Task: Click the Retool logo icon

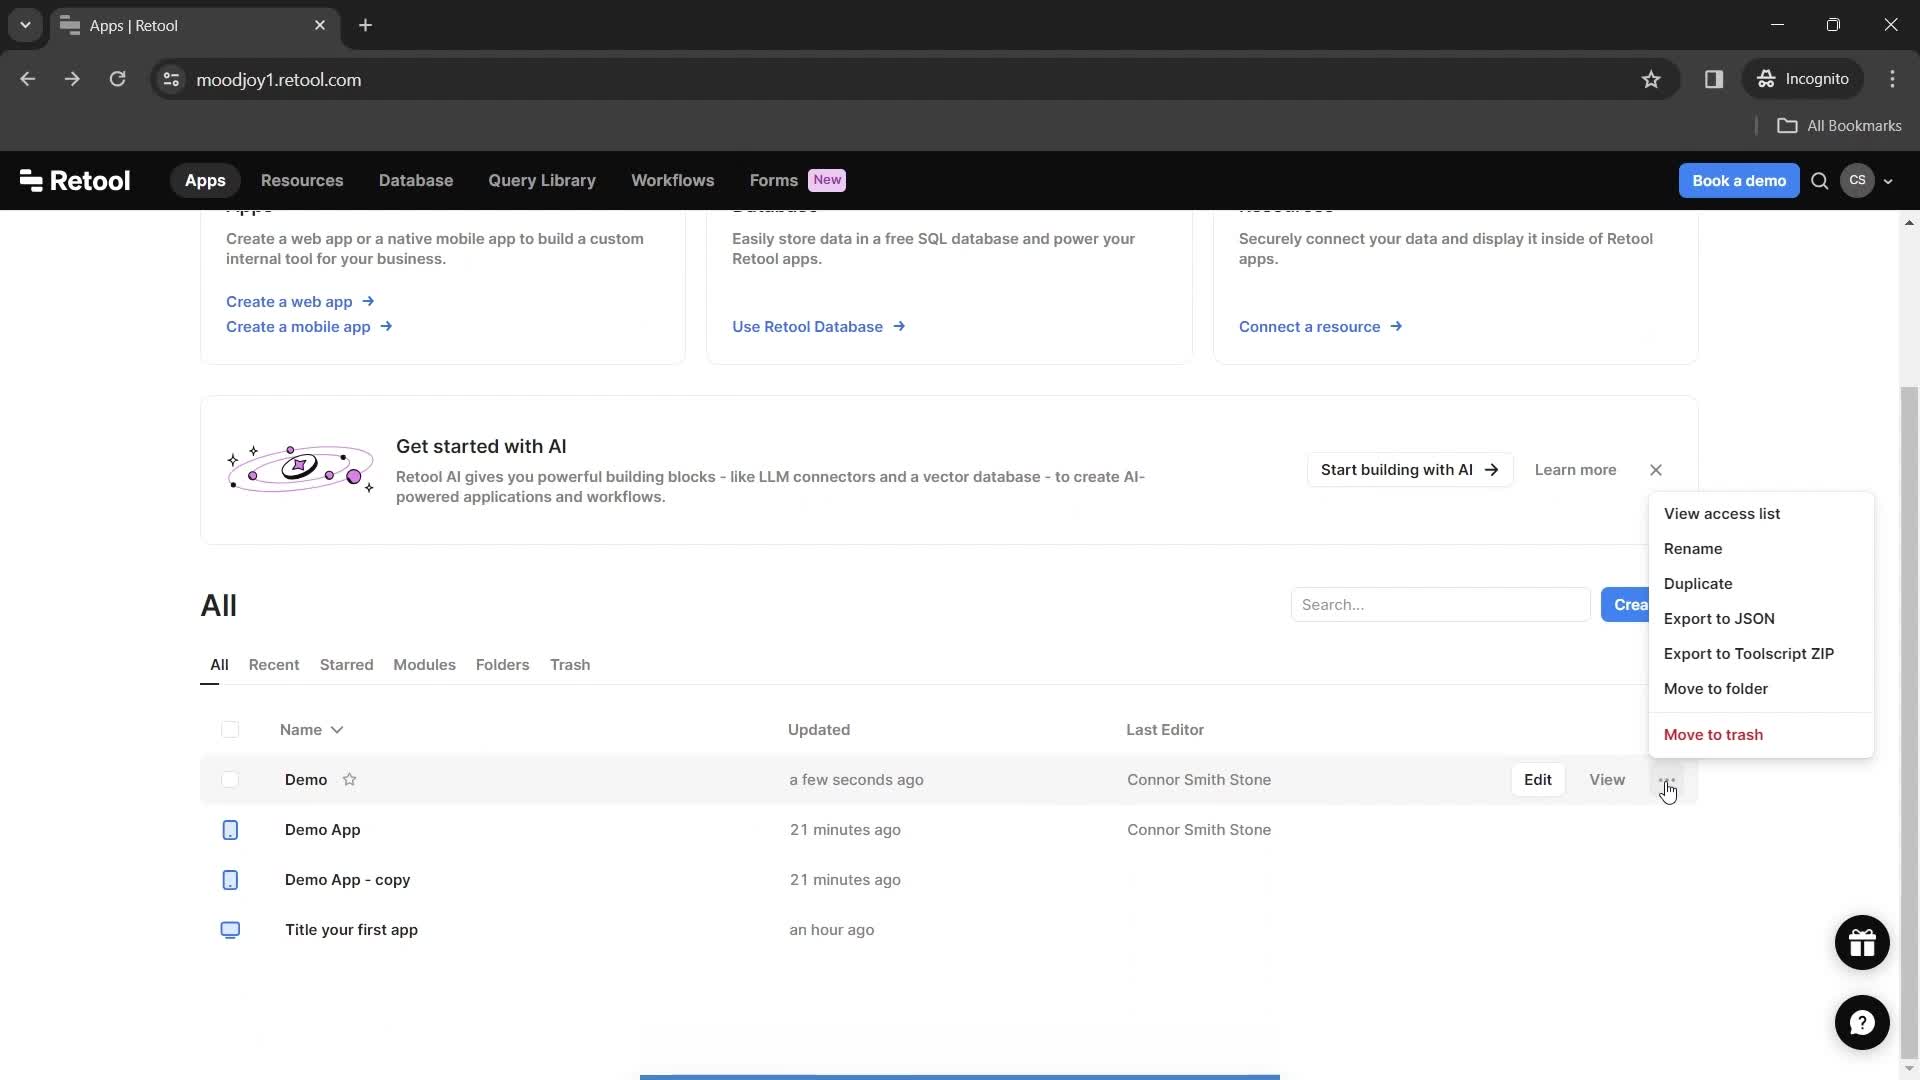Action: tap(29, 179)
